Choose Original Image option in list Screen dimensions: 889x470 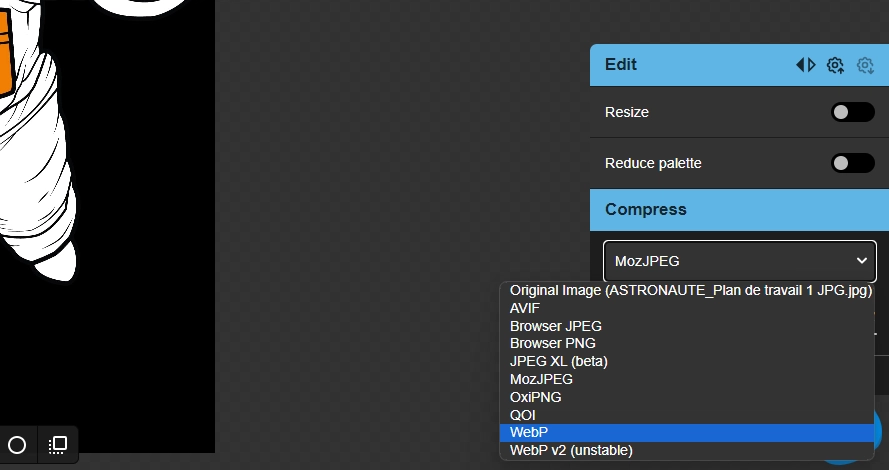tap(687, 290)
